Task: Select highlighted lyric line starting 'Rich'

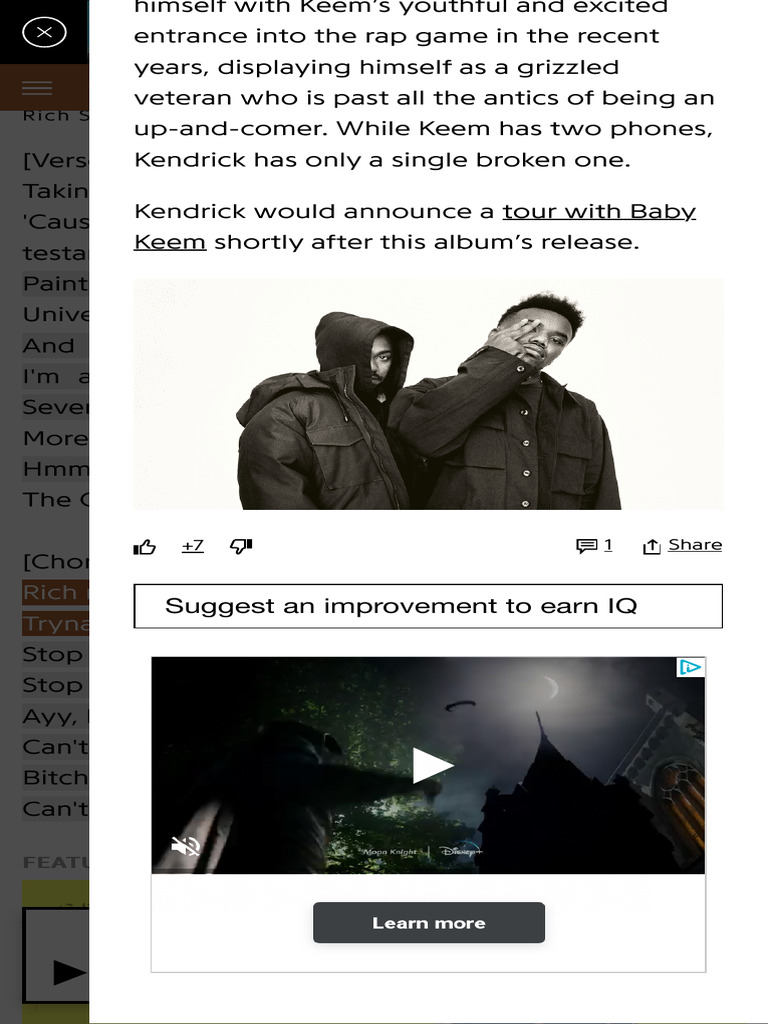Action: [56, 592]
